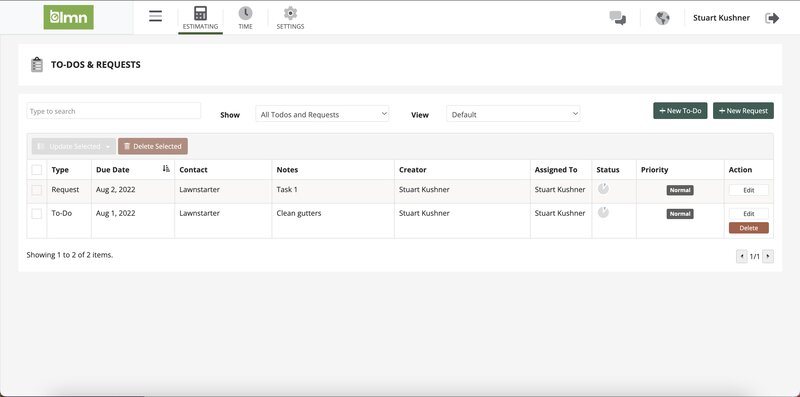Image resolution: width=800 pixels, height=397 pixels.
Task: Edit the Clean gutters to-do
Action: pos(748,214)
